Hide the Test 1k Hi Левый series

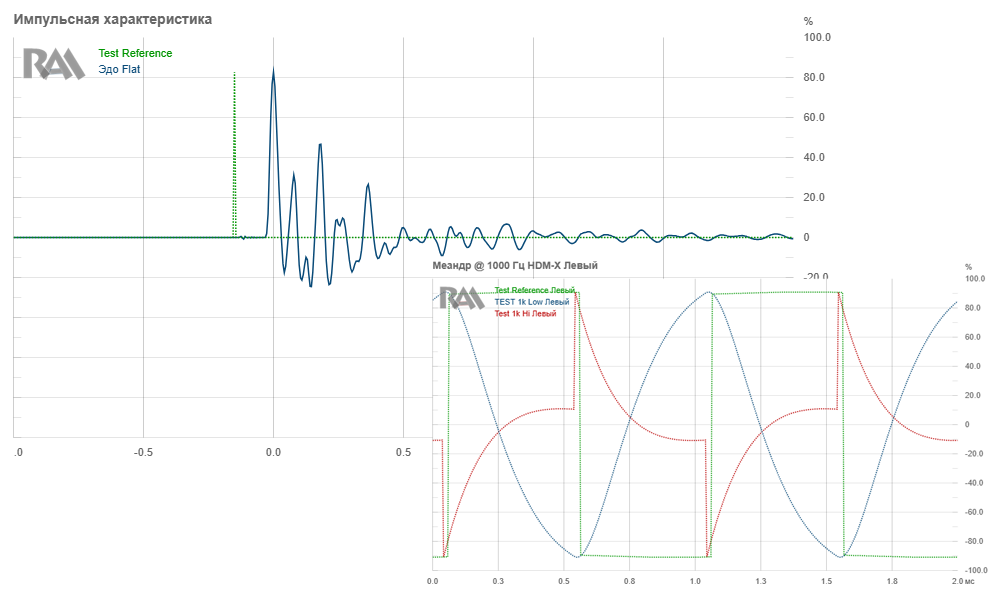[525, 313]
